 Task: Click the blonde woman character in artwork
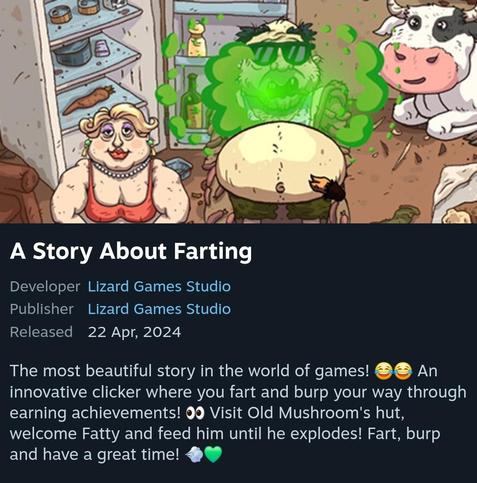coord(120,165)
